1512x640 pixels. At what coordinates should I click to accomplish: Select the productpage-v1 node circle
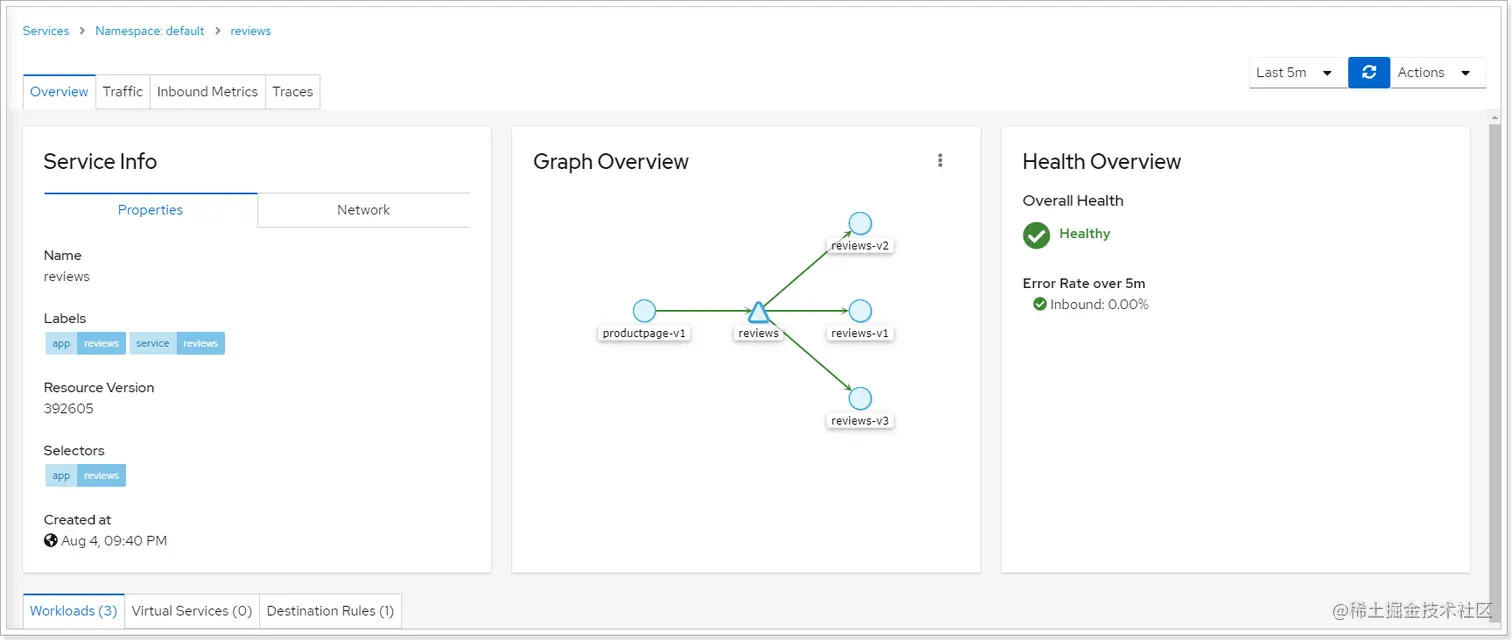tap(645, 311)
